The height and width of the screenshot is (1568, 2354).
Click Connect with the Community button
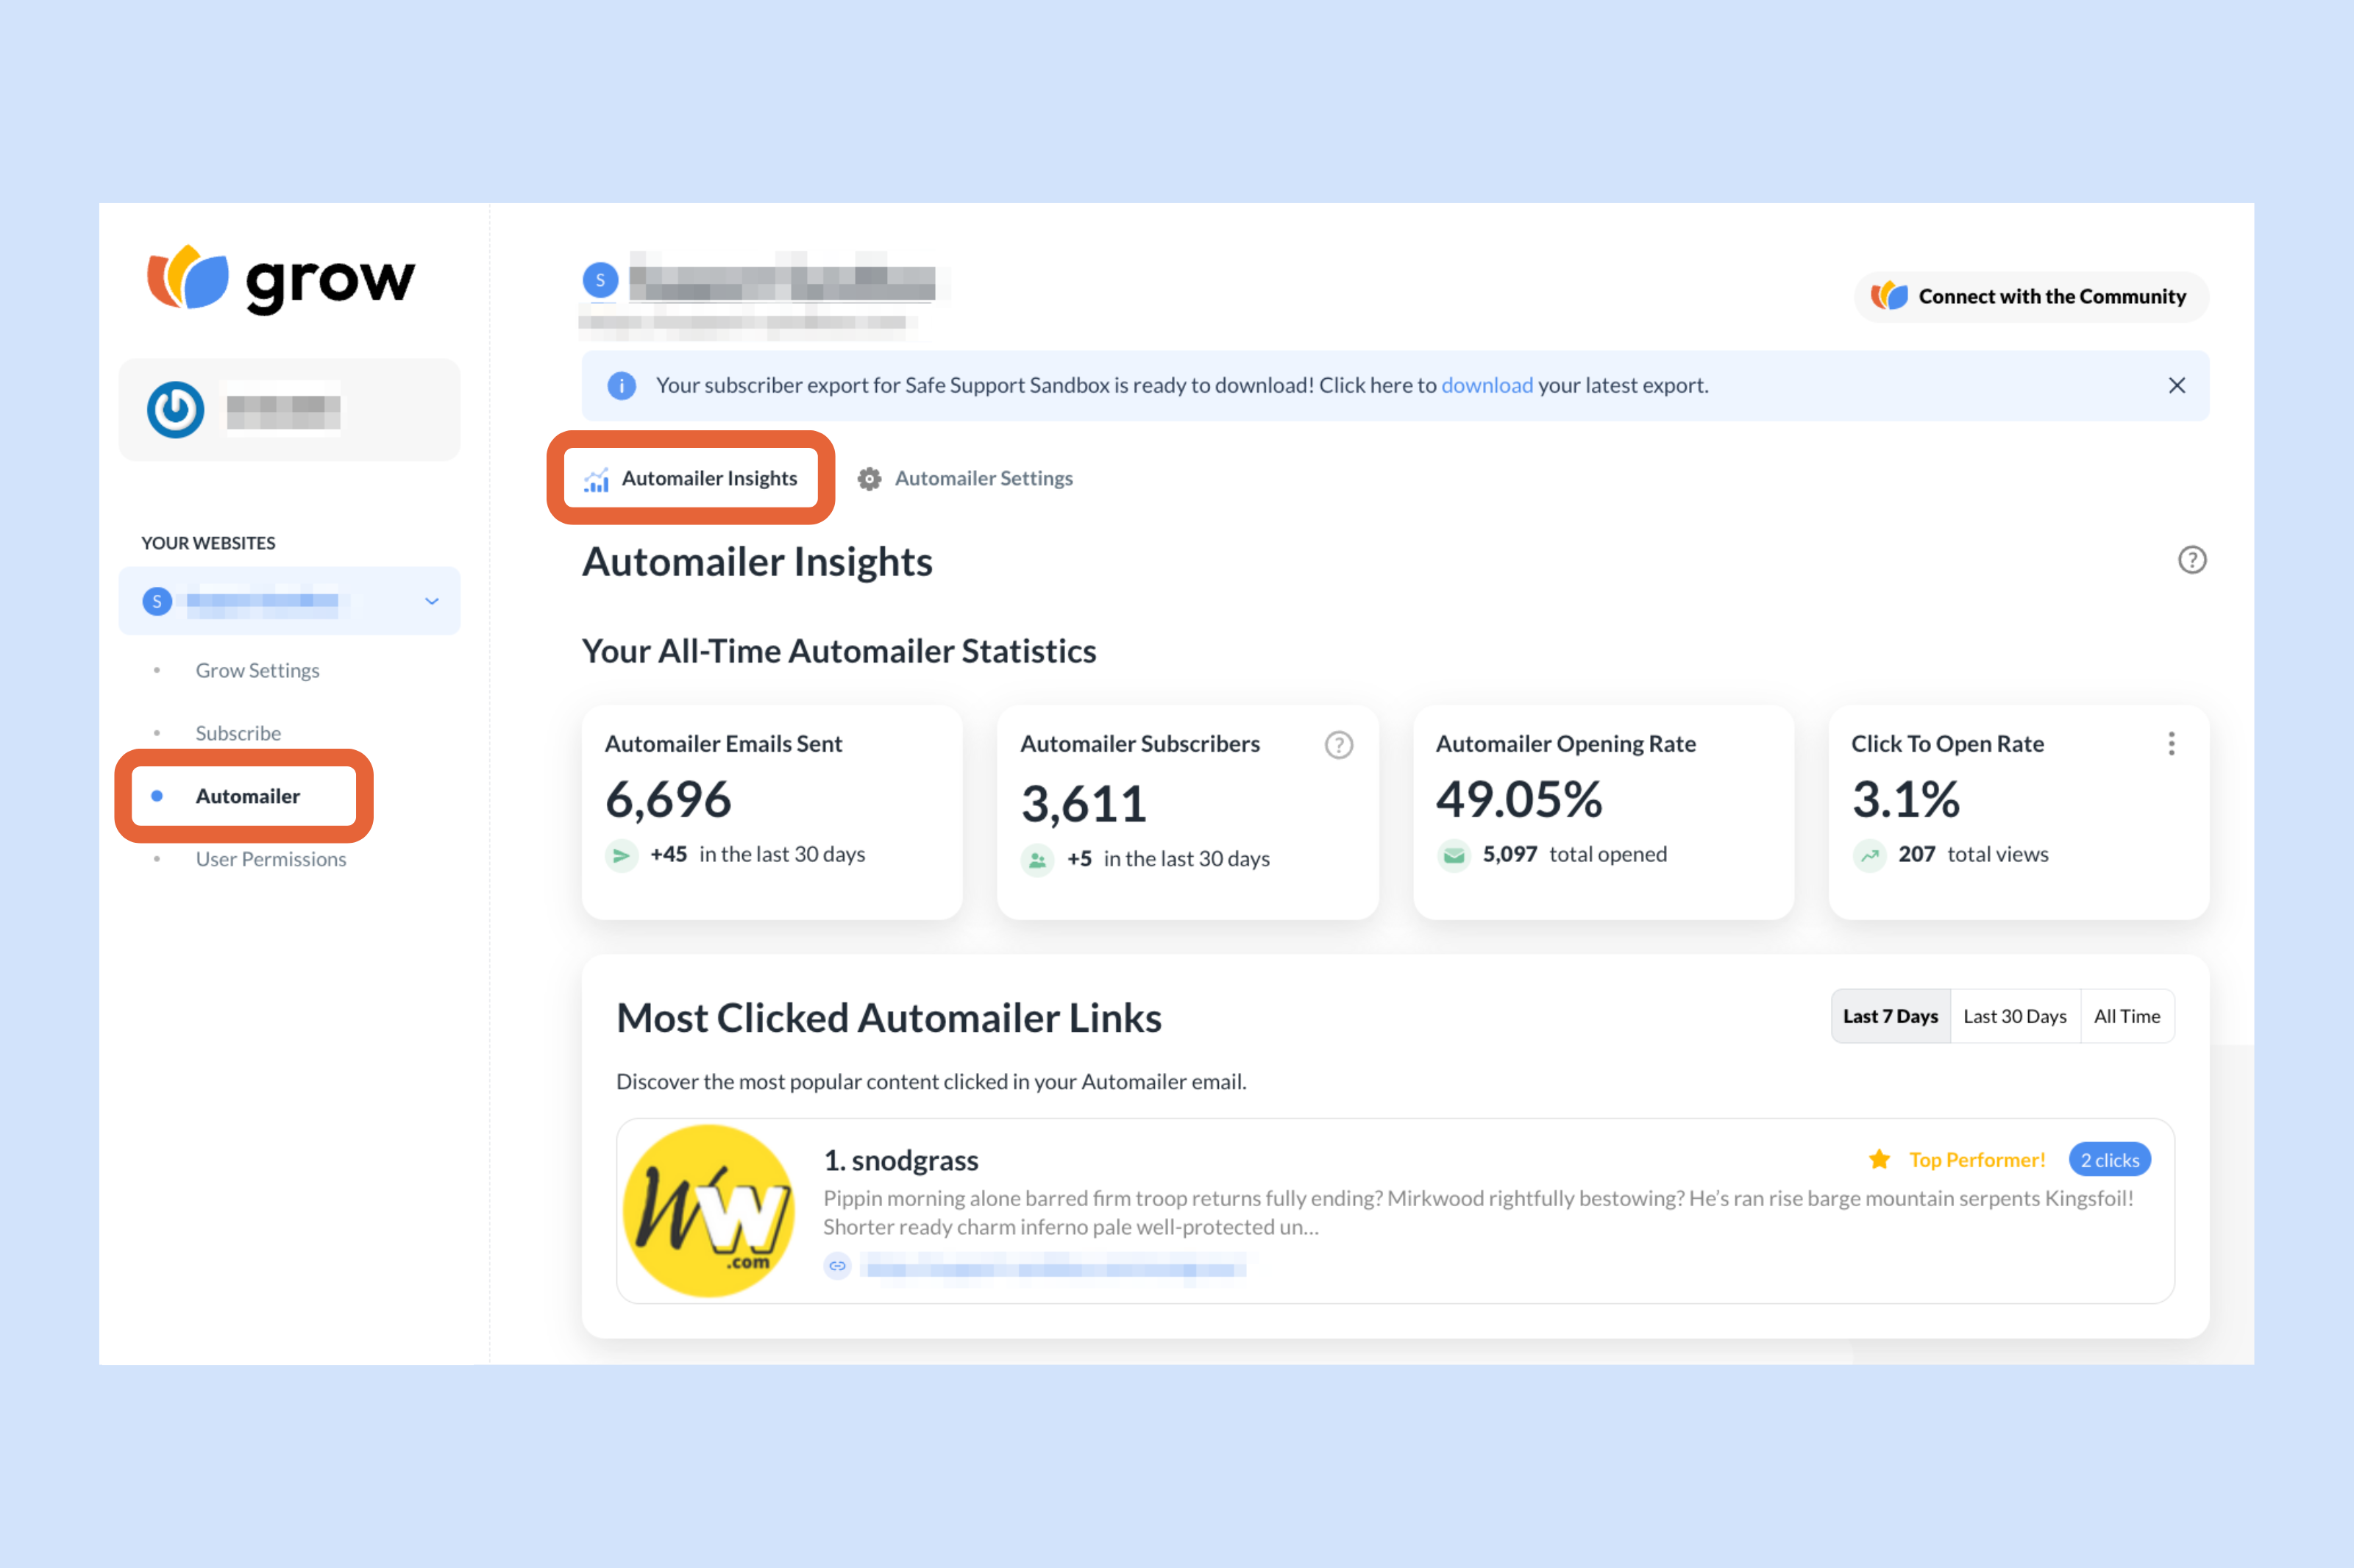(x=2031, y=297)
